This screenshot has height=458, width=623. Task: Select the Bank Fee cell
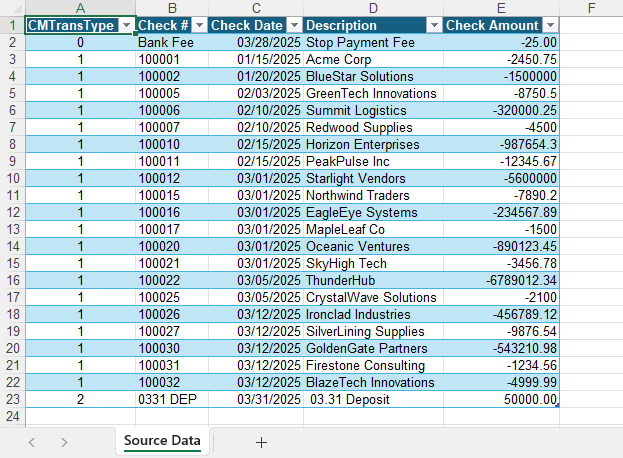[x=172, y=43]
